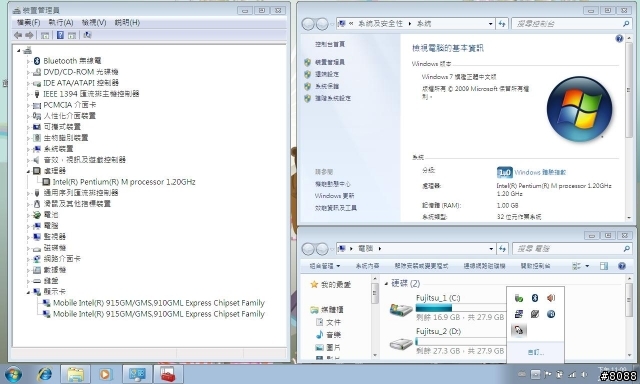
Task: Click Device Manager's back arrow toolbar icon
Action: [18, 36]
